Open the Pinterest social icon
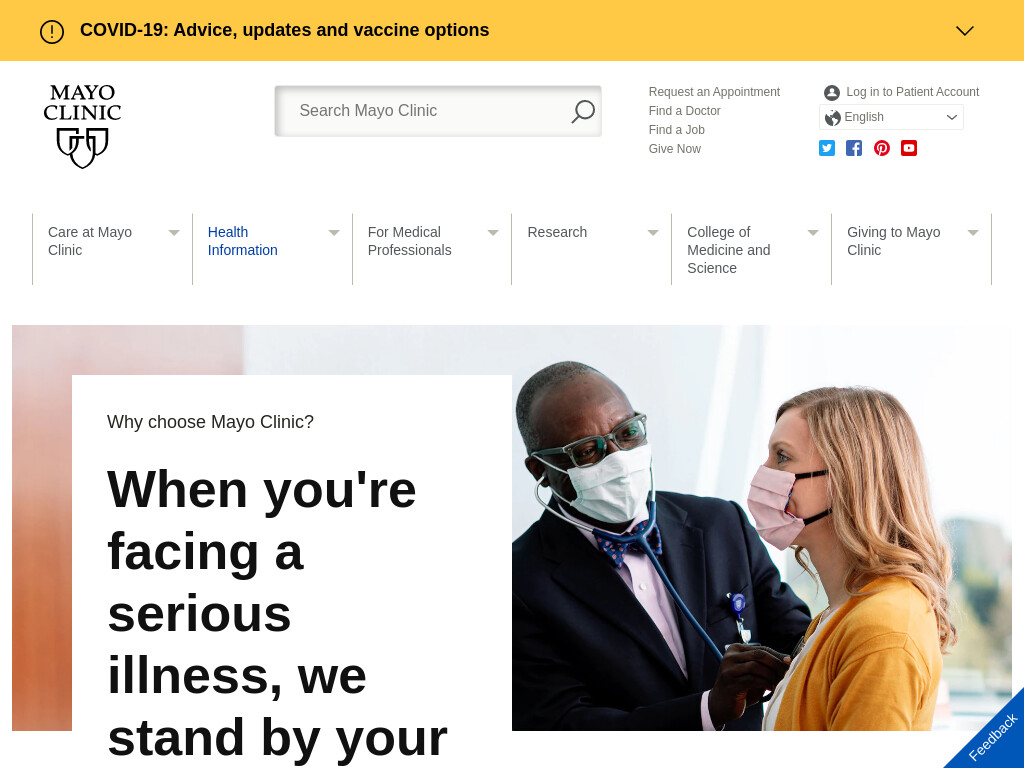This screenshot has width=1024, height=768. pyautogui.click(x=882, y=148)
